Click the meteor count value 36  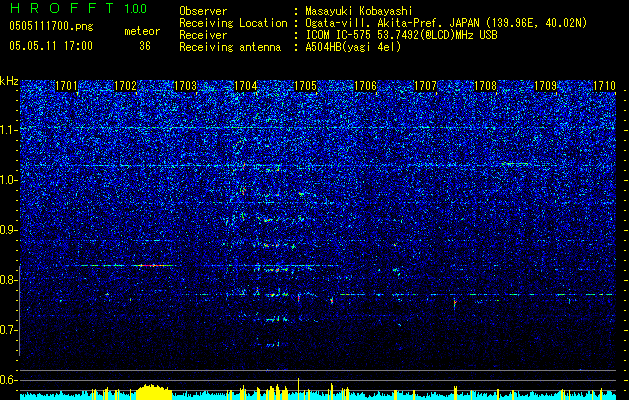point(145,46)
